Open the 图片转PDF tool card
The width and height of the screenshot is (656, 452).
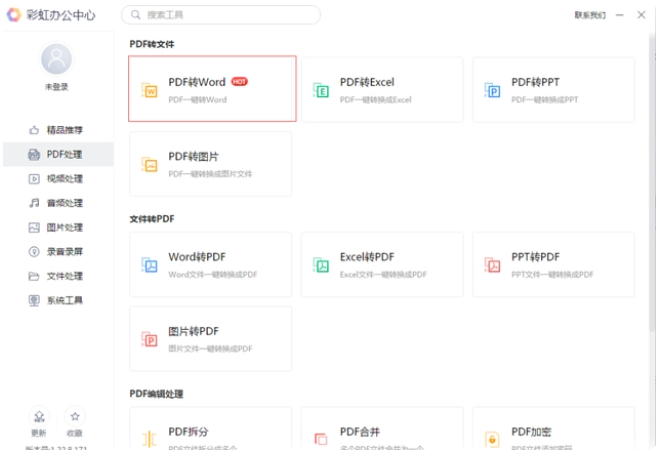point(210,339)
